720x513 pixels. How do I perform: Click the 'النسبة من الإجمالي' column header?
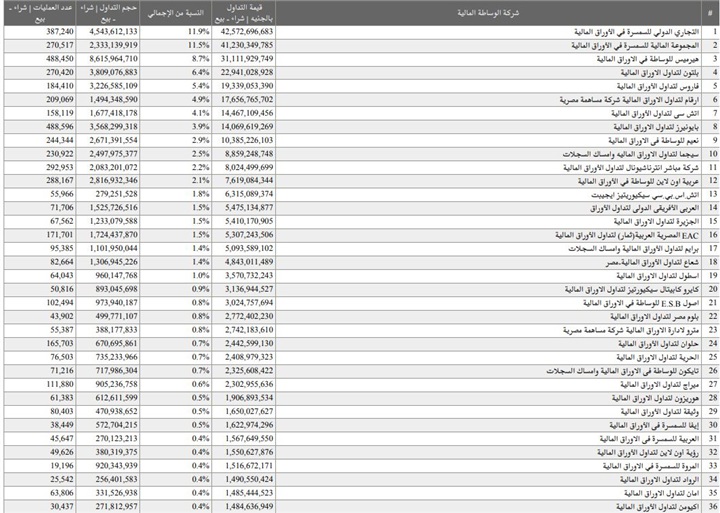(175, 13)
